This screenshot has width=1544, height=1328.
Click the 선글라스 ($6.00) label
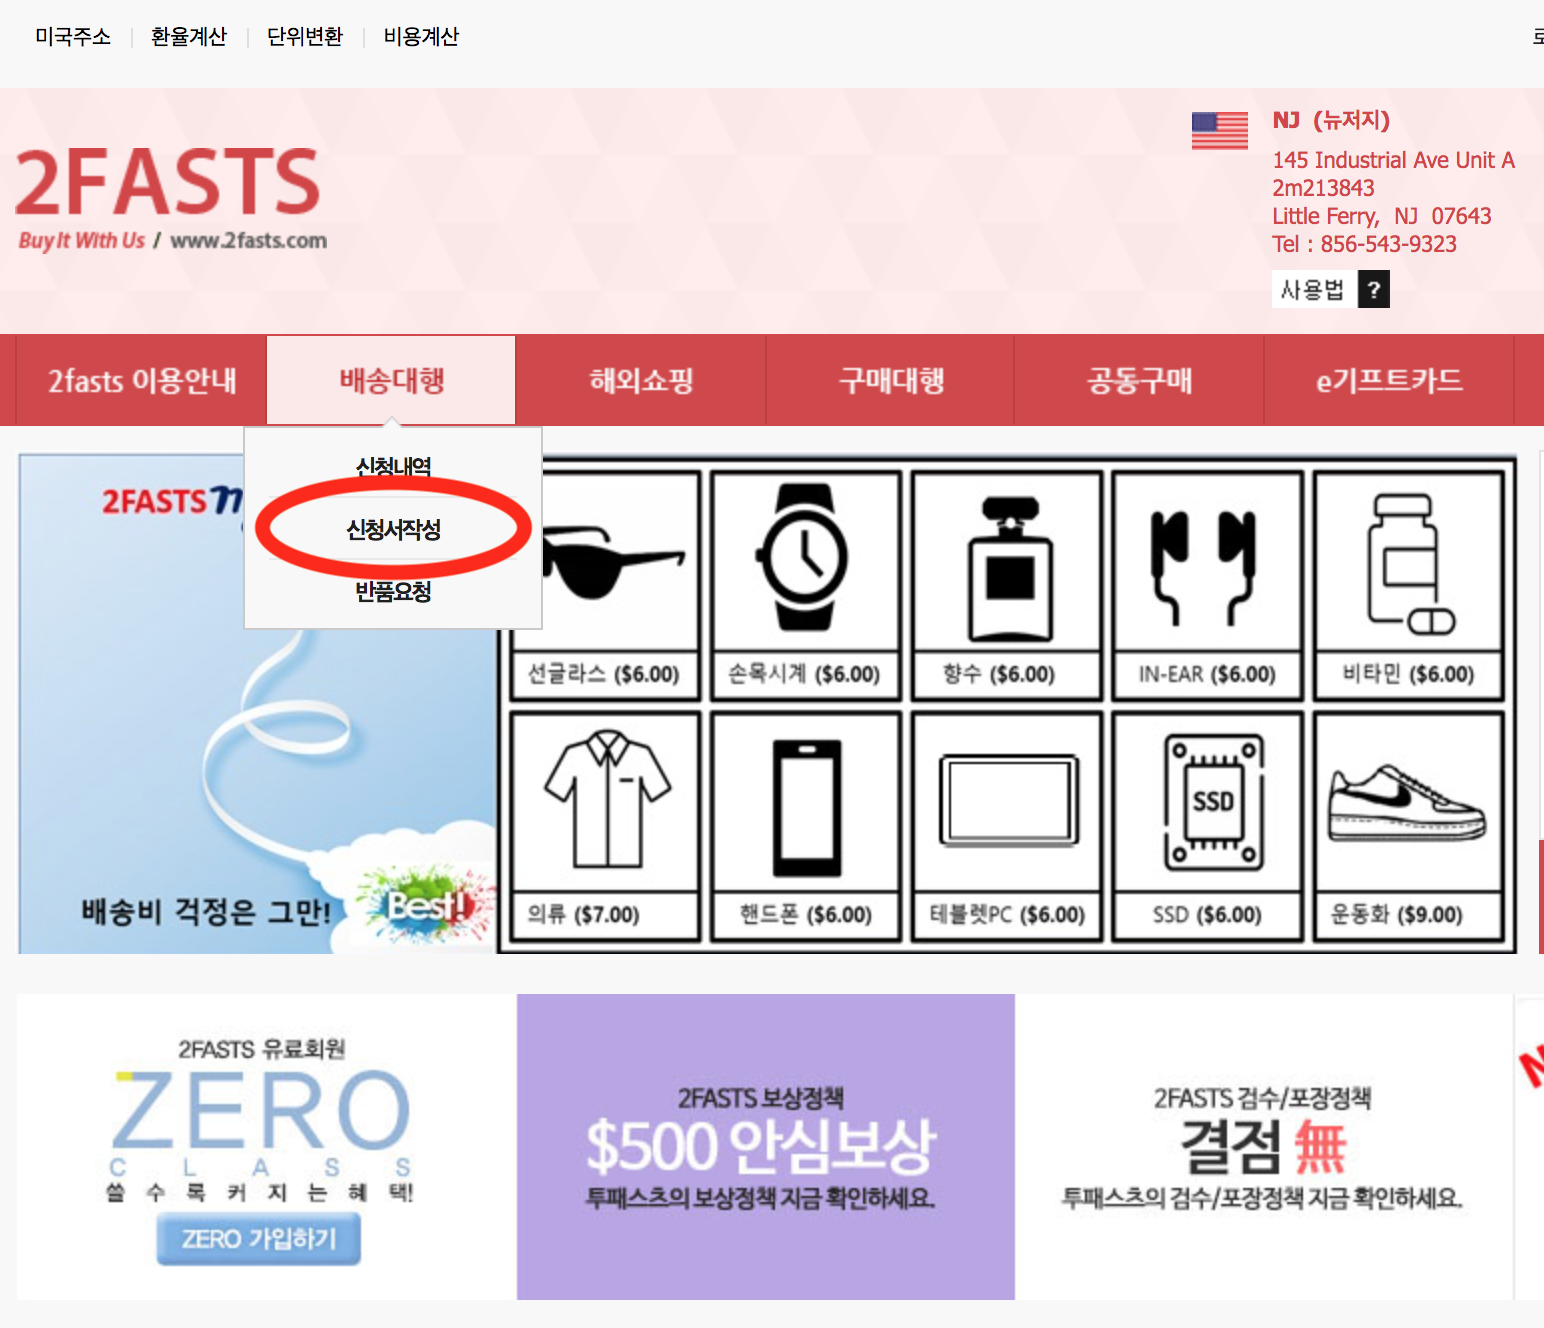pos(604,674)
